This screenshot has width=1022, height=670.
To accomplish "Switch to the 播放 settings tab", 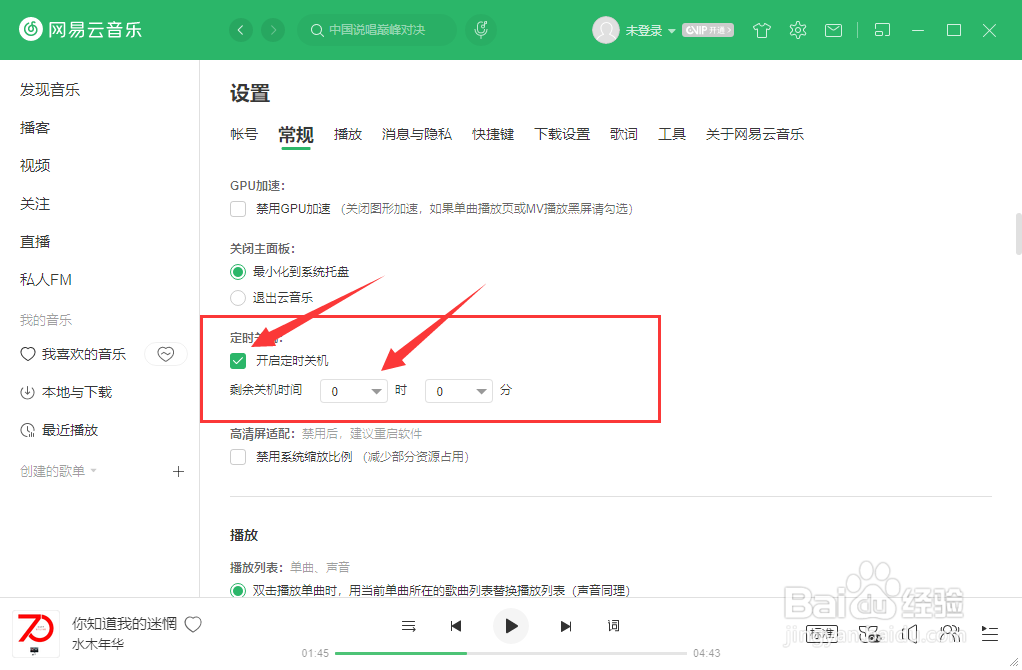I will tap(347, 134).
